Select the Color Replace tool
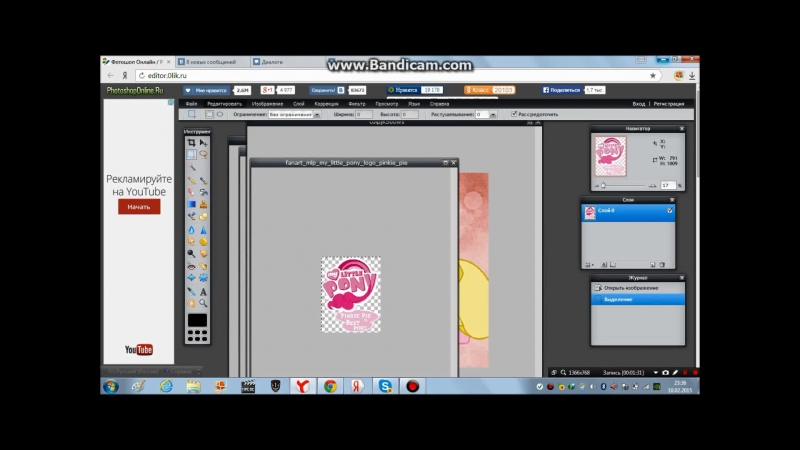This screenshot has width=800, height=450. click(x=191, y=216)
